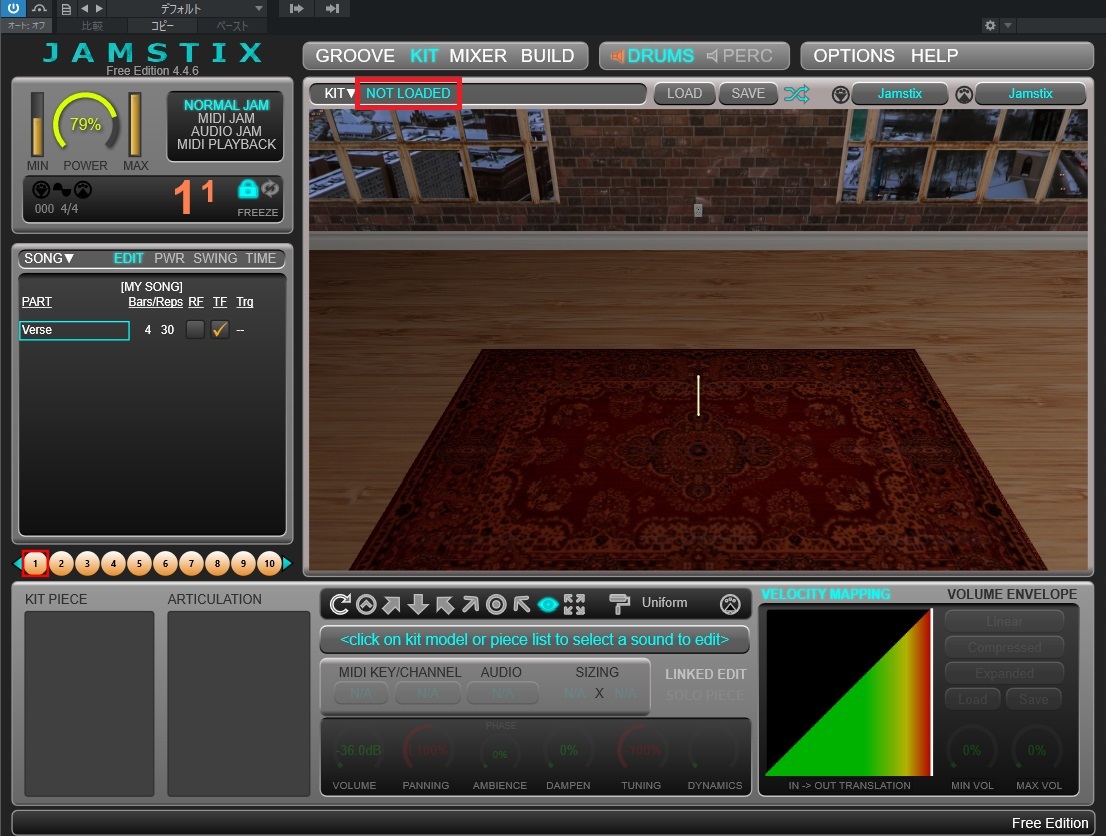This screenshot has width=1106, height=836.
Task: Click the rotate view icon in kit toolbar
Action: click(340, 604)
